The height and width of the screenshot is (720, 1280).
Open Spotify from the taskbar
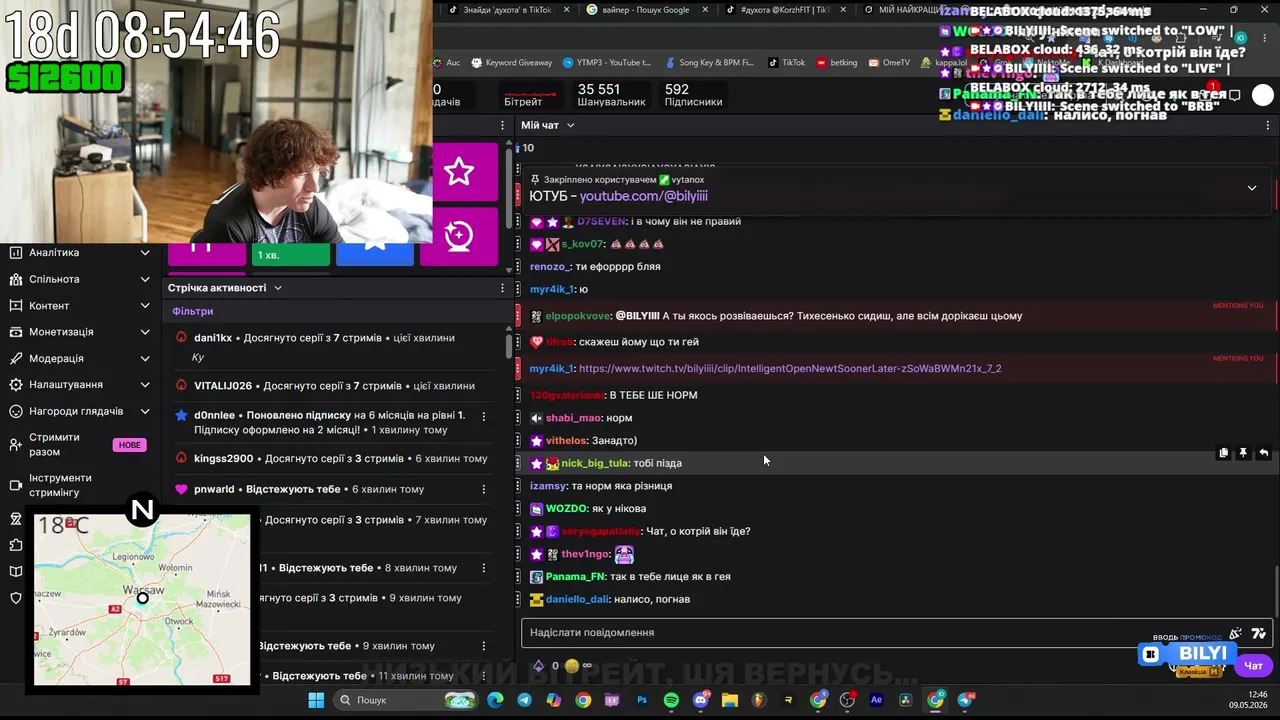[671, 700]
